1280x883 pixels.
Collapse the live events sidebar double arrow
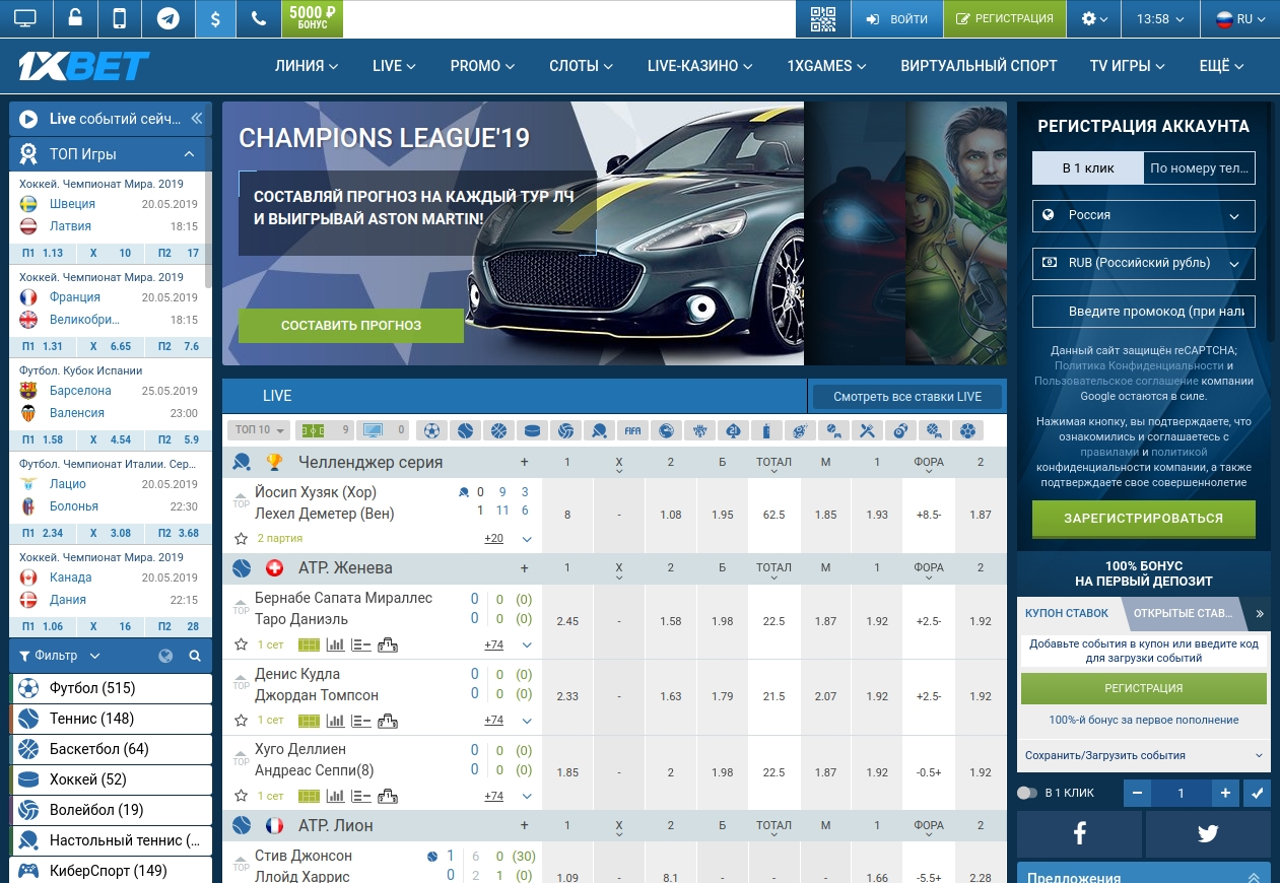coord(197,118)
